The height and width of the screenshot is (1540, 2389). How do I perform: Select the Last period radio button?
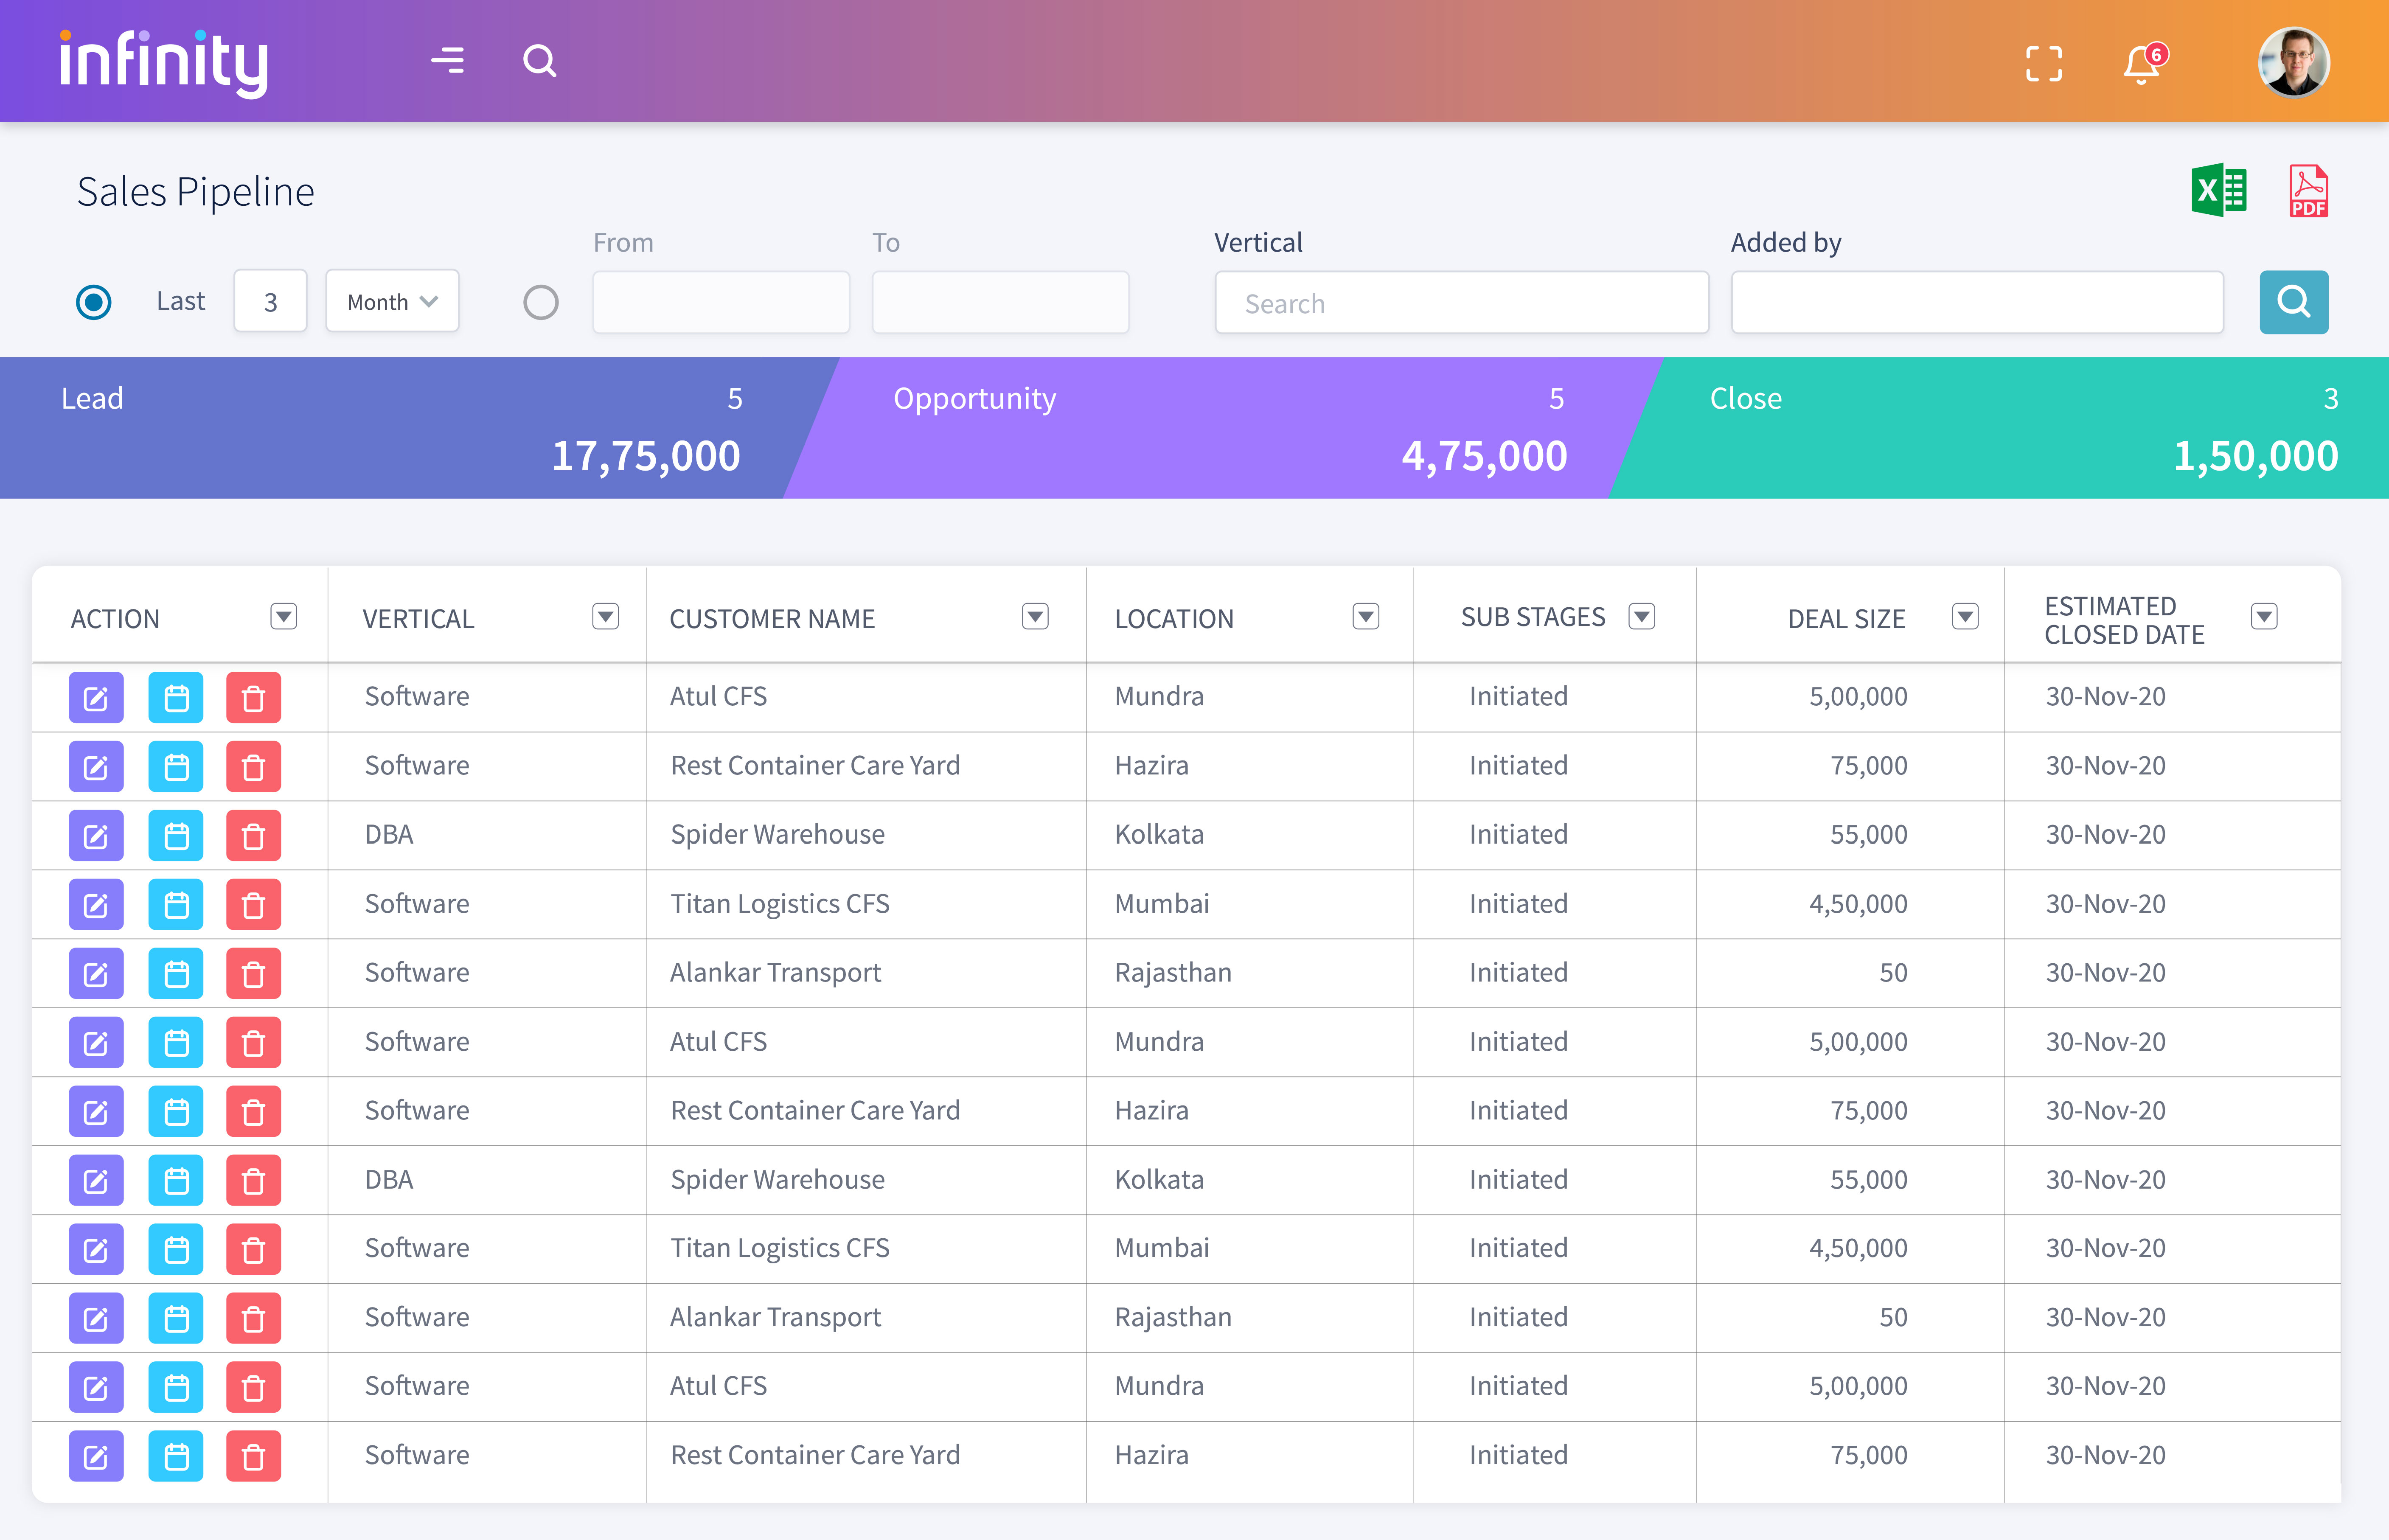[x=94, y=302]
